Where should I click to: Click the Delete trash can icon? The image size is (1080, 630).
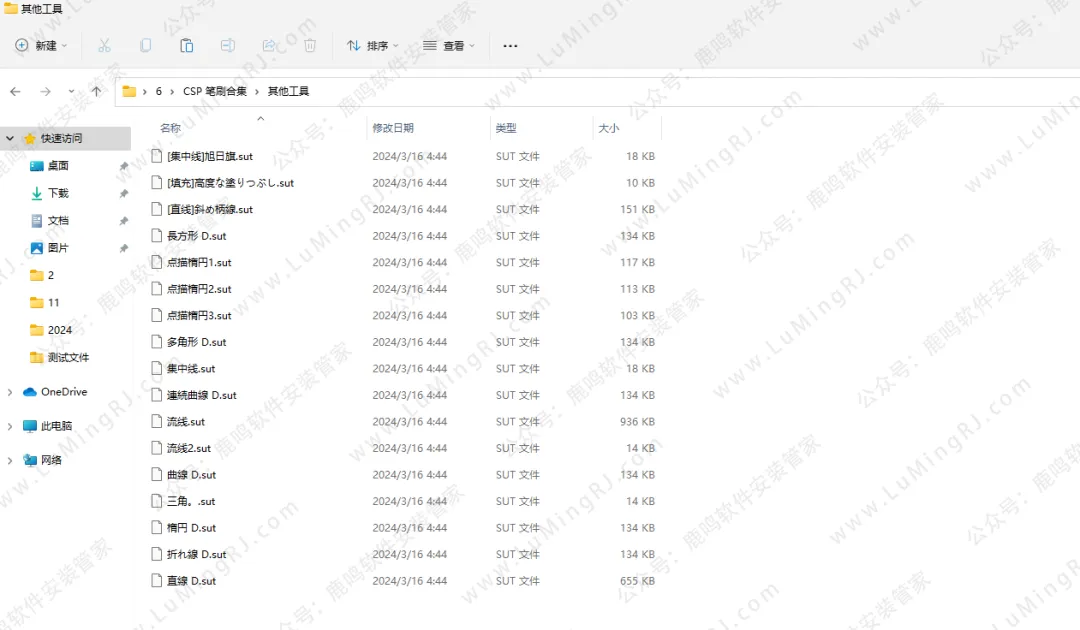(310, 46)
